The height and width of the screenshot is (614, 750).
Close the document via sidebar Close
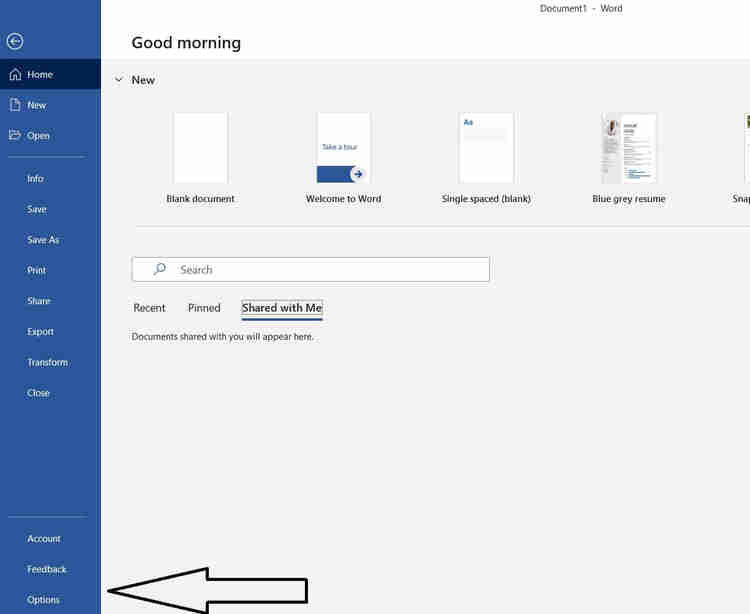[x=38, y=393]
